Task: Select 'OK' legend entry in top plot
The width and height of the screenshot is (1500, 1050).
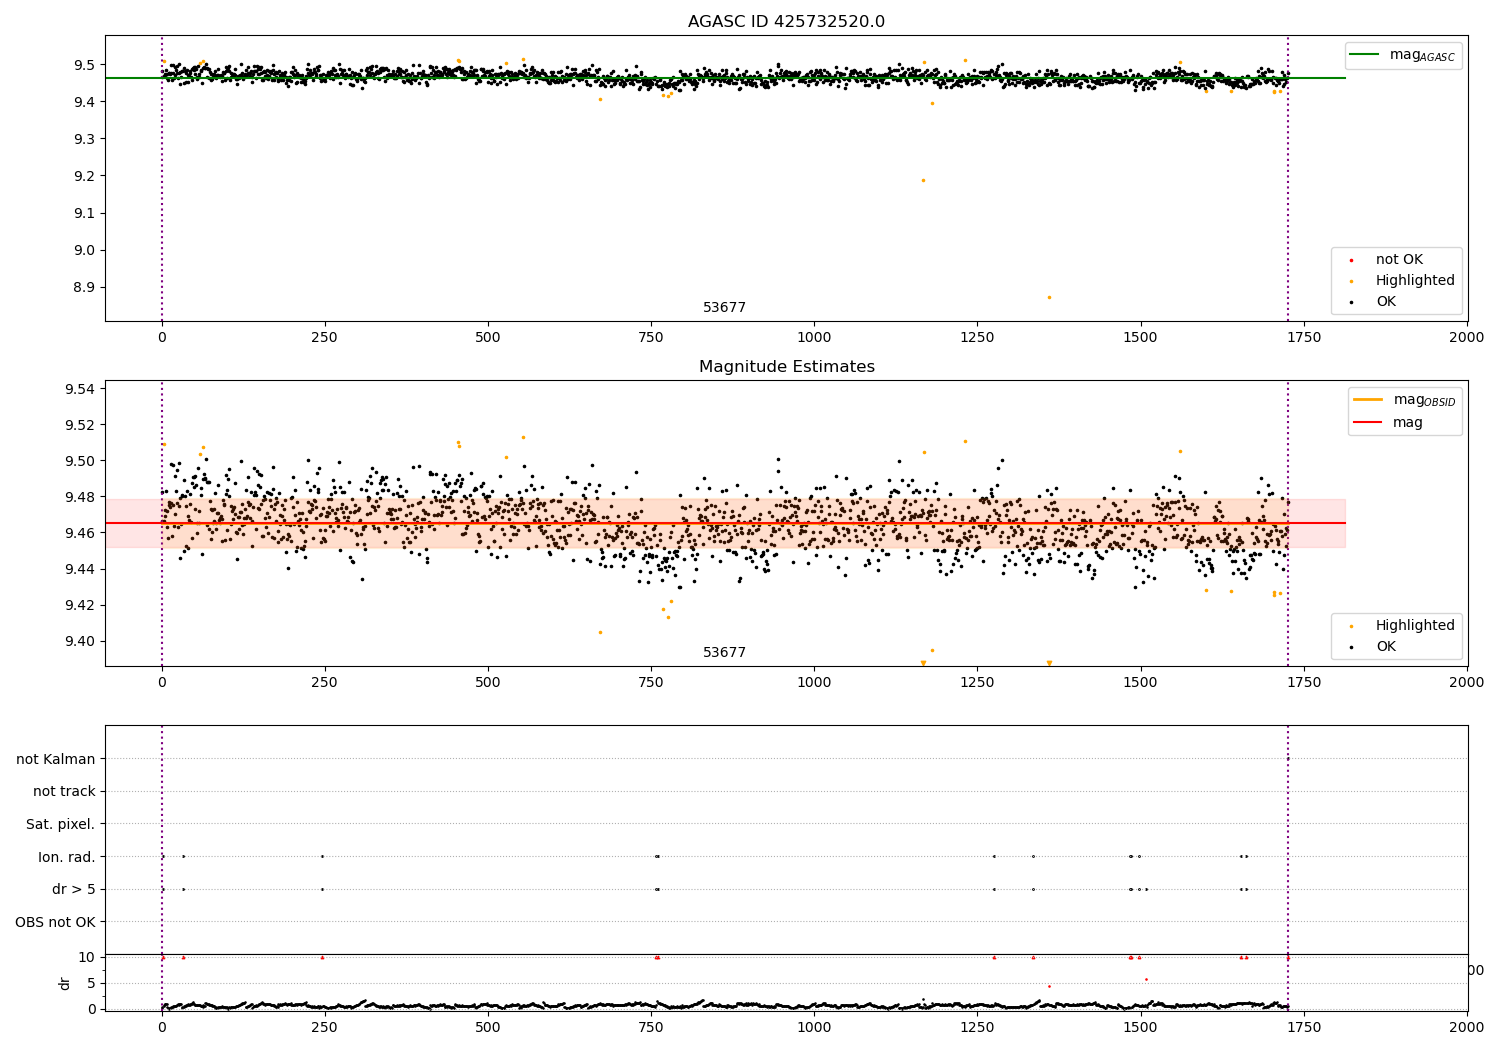Action: [1373, 302]
